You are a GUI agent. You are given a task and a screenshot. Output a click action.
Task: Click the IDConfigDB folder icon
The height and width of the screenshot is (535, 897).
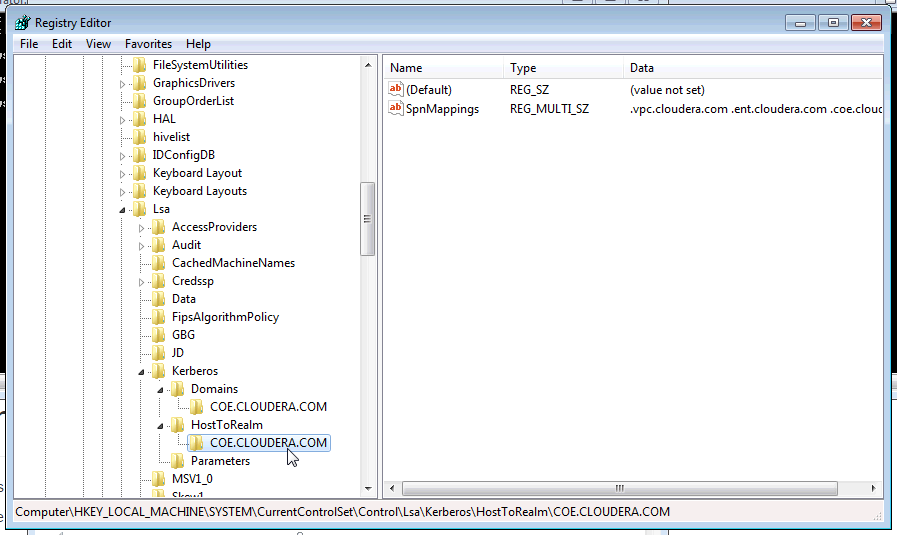[140, 155]
